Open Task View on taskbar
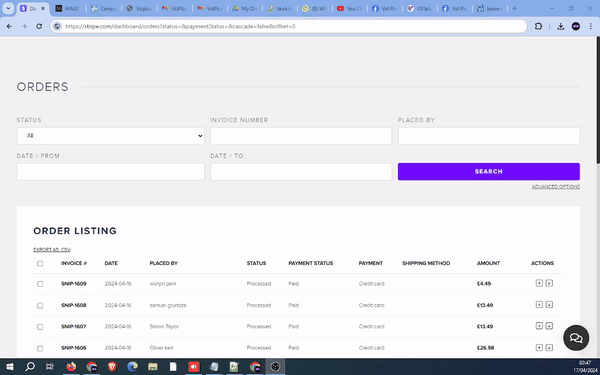The height and width of the screenshot is (375, 600). click(x=50, y=367)
